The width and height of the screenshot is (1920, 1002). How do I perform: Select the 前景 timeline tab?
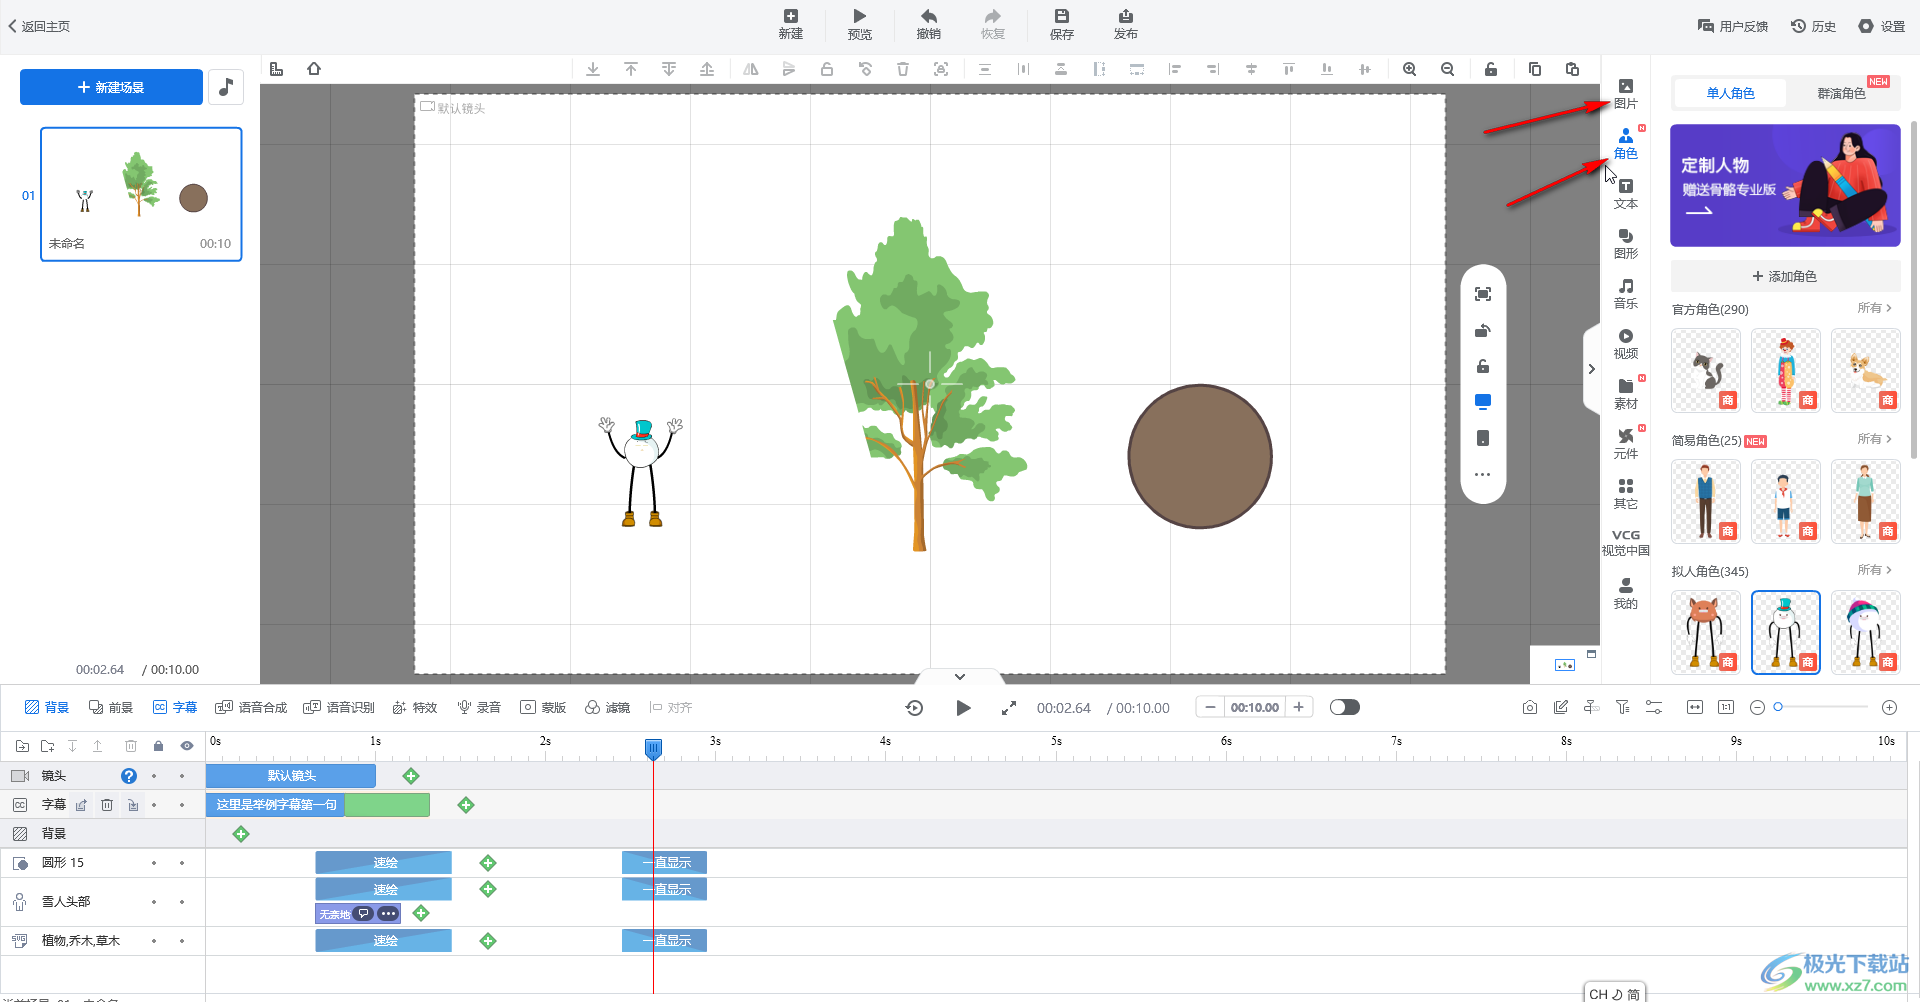pyautogui.click(x=111, y=707)
